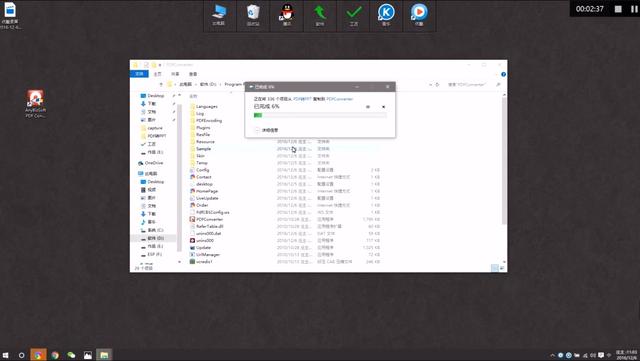
Task: Click Program Files in the address breadcrumb
Action: (234, 84)
